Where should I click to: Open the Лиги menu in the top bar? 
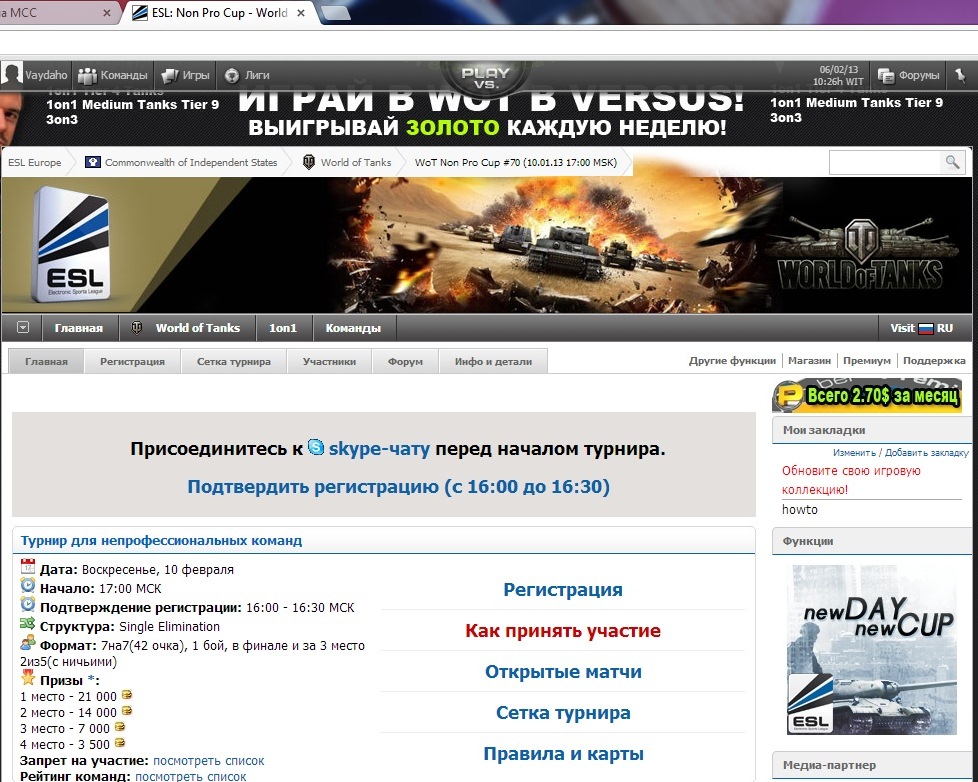pos(247,75)
